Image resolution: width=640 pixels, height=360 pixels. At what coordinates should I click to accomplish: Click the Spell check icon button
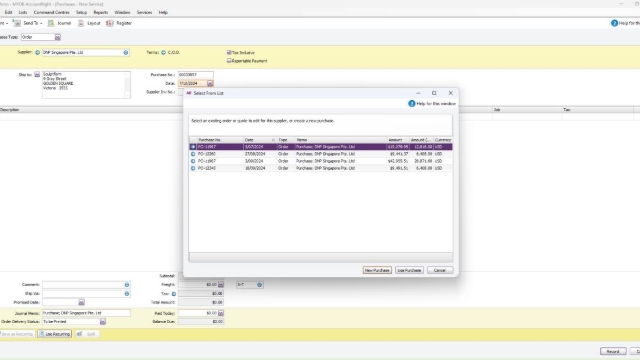tap(87, 334)
